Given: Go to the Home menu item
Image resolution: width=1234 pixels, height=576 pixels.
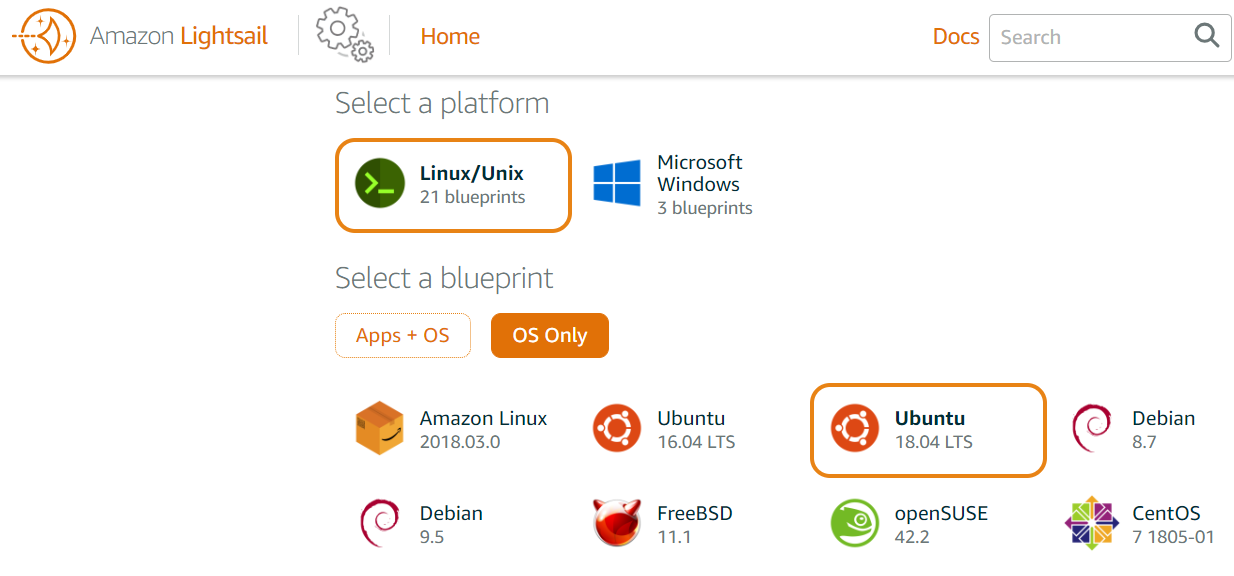Looking at the screenshot, I should point(450,36).
